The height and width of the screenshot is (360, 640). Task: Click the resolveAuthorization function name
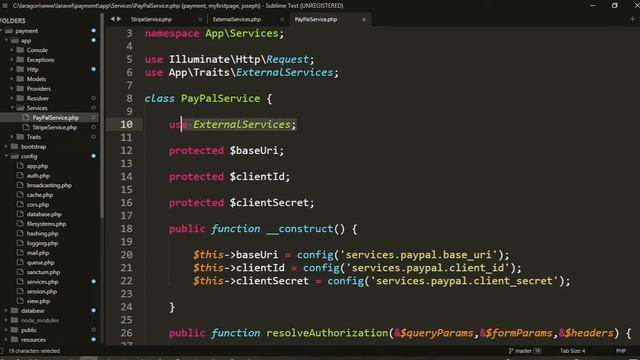327,333
